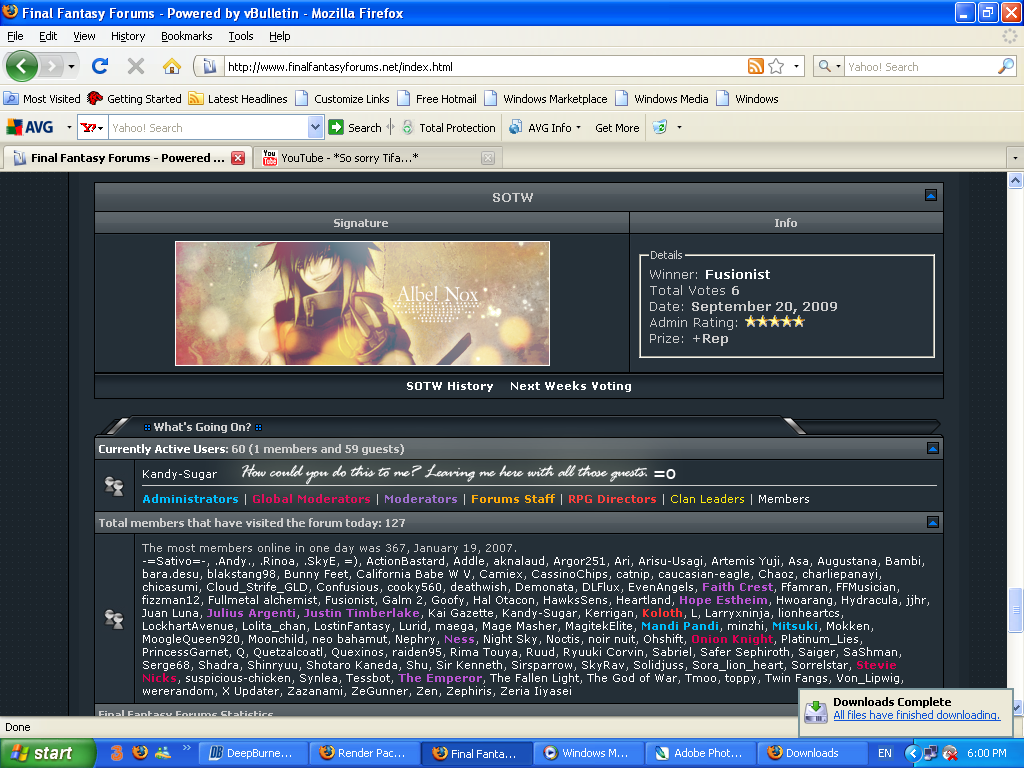Click the Albel Nox signature image

pos(362,303)
